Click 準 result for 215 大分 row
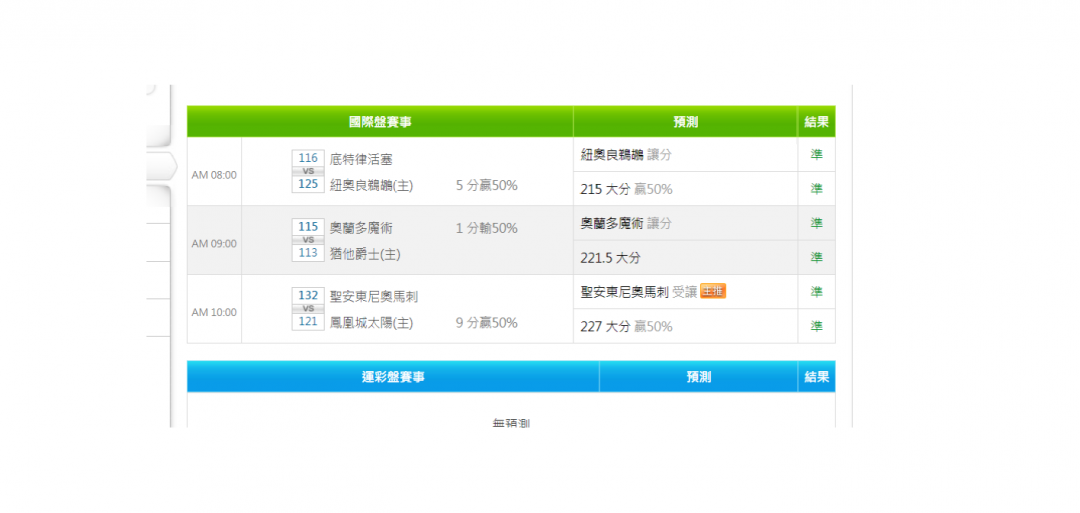This screenshot has height=513, width=1080. (816, 189)
